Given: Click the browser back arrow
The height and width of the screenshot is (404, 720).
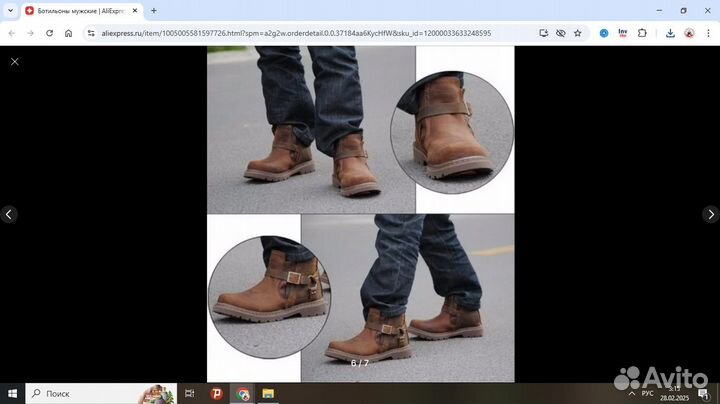Looking at the screenshot, I should 11,33.
